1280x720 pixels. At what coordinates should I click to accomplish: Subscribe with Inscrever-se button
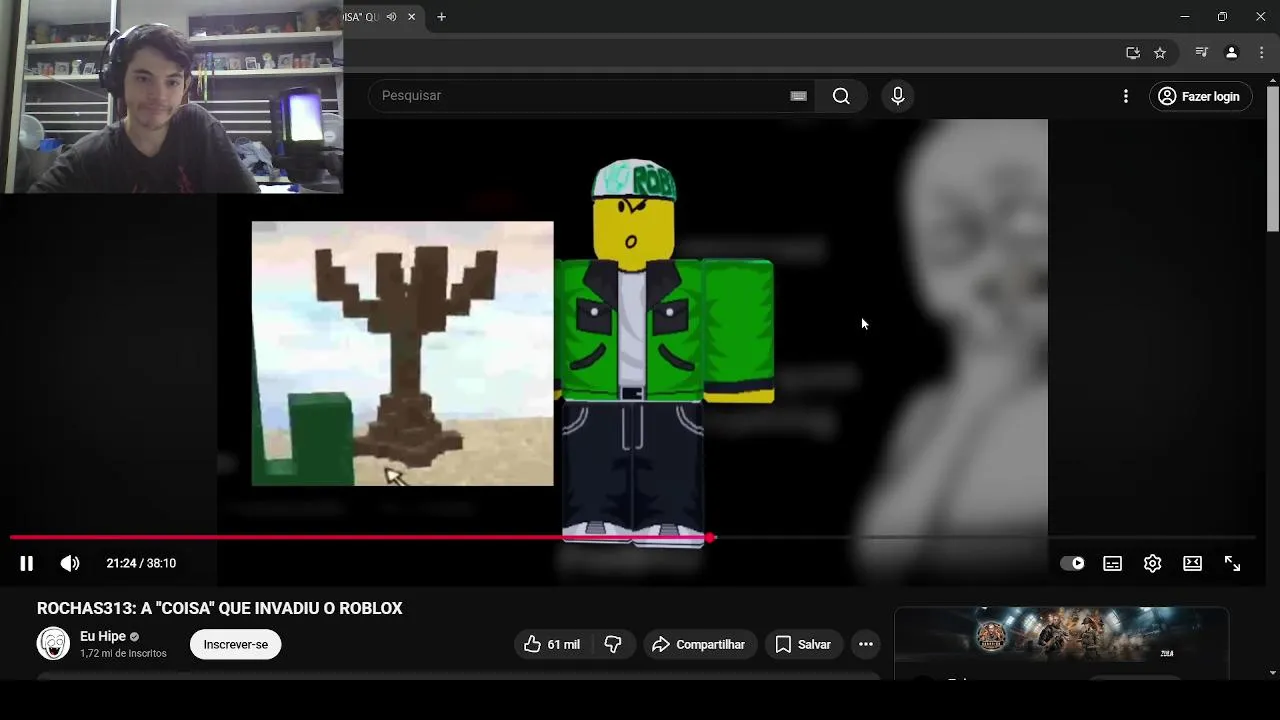[x=236, y=645]
